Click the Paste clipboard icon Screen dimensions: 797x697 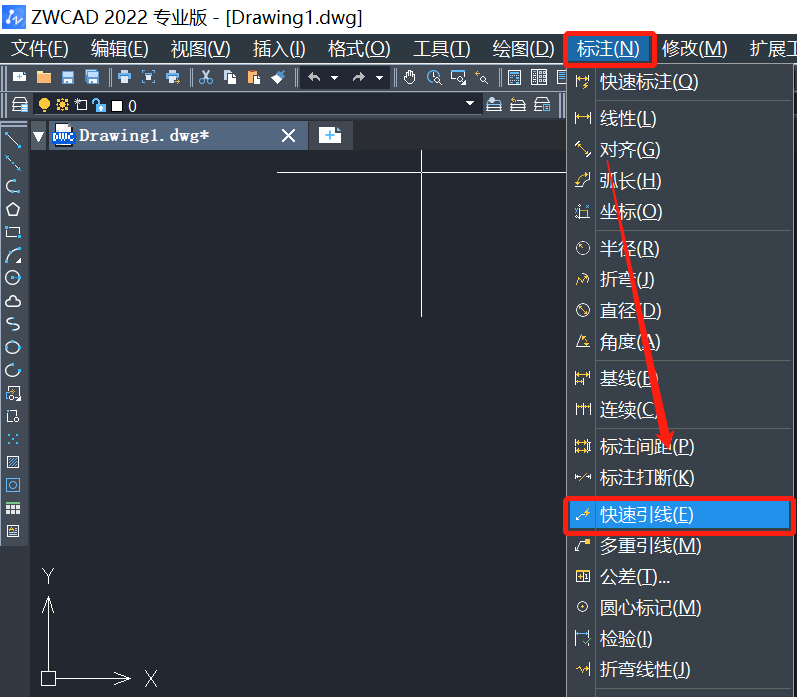(254, 77)
